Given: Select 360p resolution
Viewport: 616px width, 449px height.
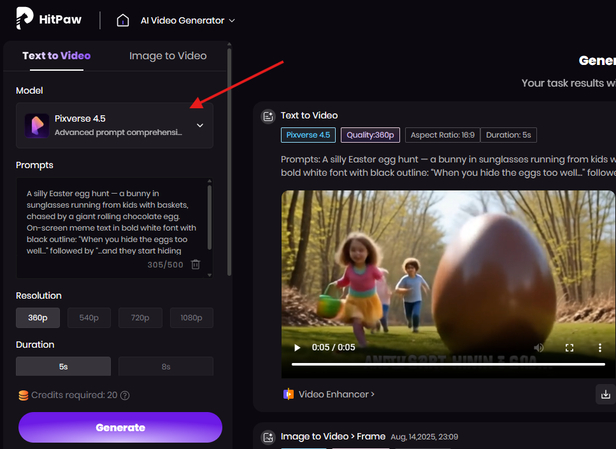Looking at the screenshot, I should 38,317.
